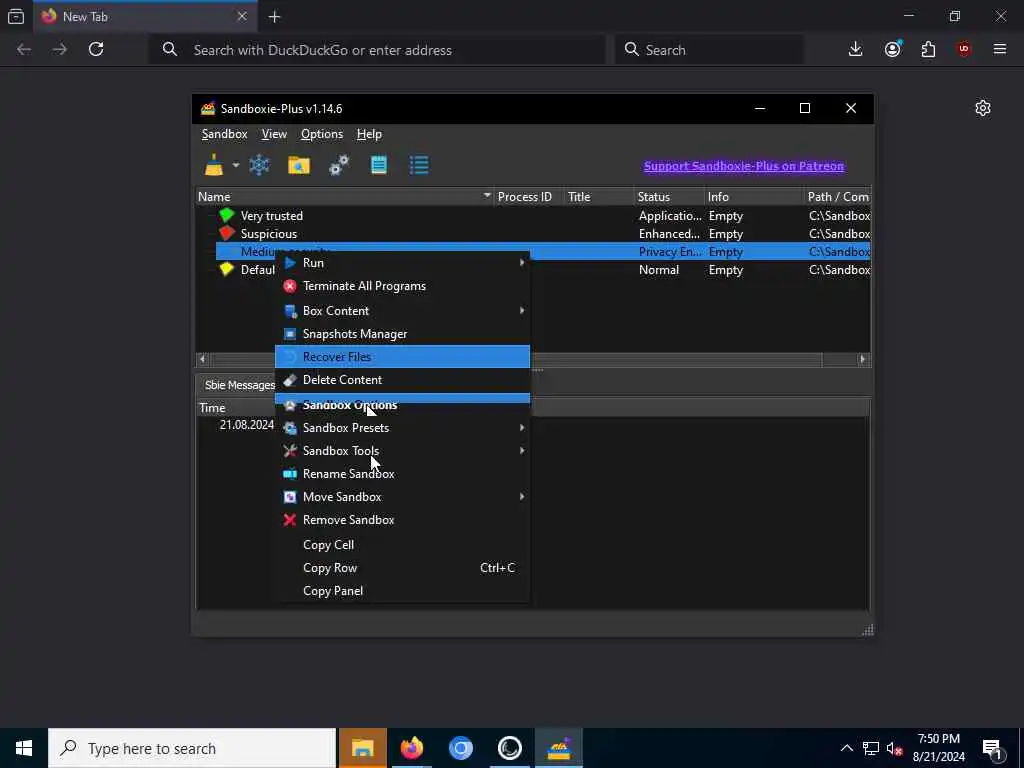Select the Very trusted sandbox row

click(x=533, y=216)
